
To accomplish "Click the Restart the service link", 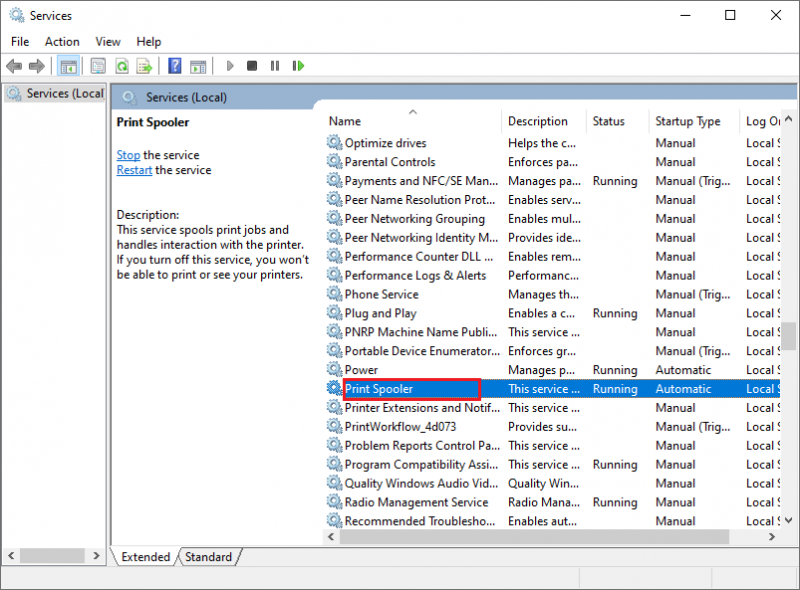I will [x=134, y=170].
